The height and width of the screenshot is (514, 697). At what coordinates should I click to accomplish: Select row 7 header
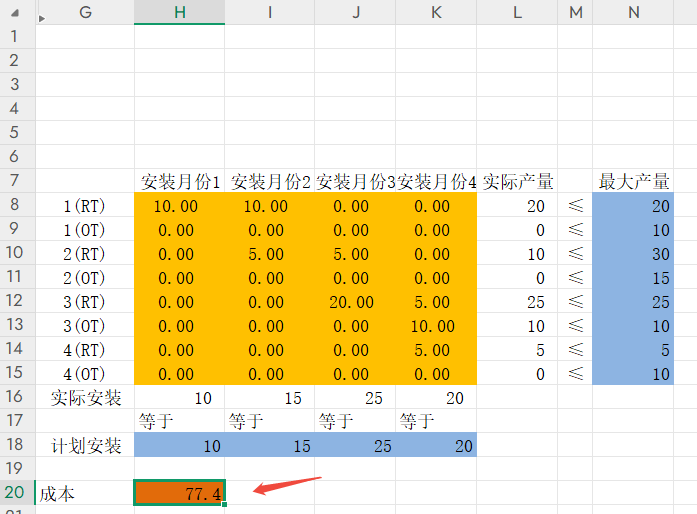pos(18,181)
